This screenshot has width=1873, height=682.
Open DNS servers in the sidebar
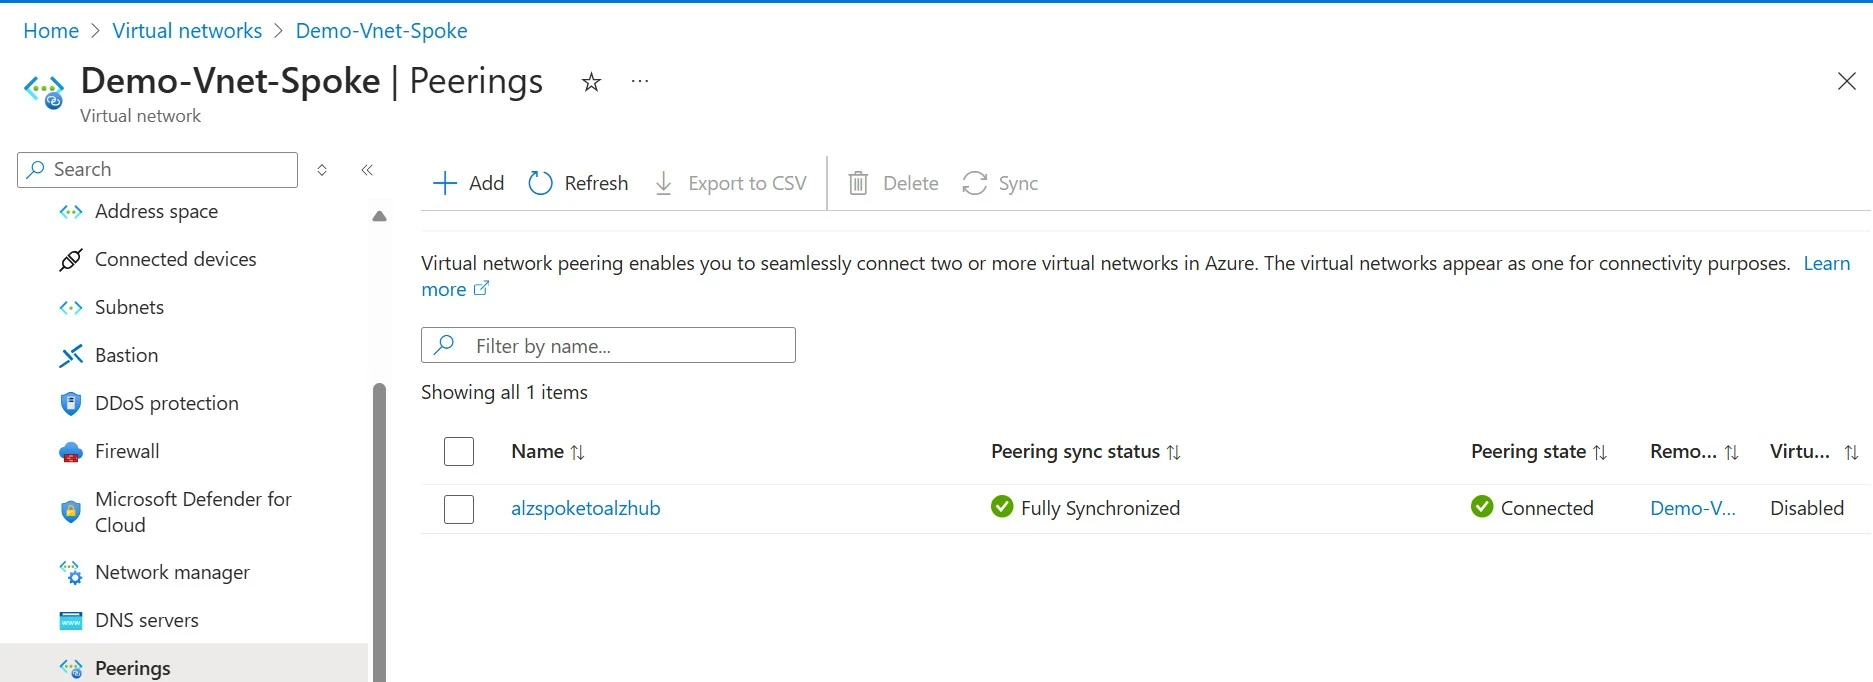[146, 620]
